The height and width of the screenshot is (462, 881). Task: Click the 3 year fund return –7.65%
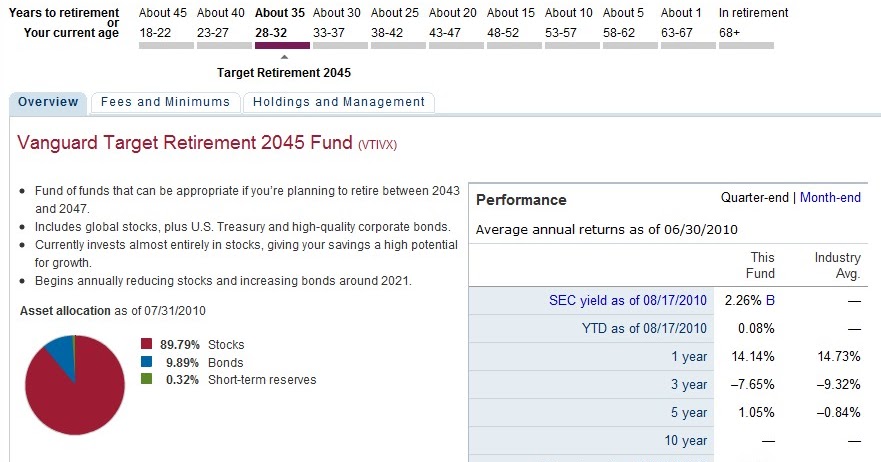coord(753,385)
